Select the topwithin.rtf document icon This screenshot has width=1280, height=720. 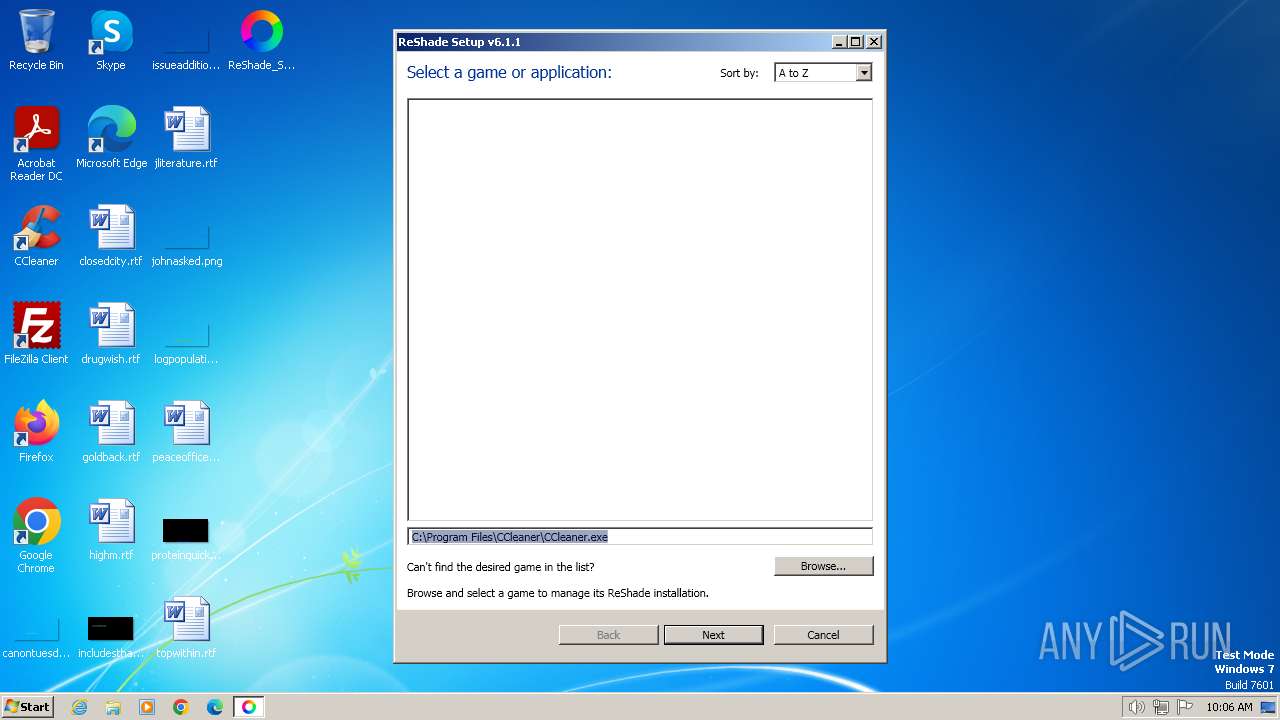click(x=186, y=628)
